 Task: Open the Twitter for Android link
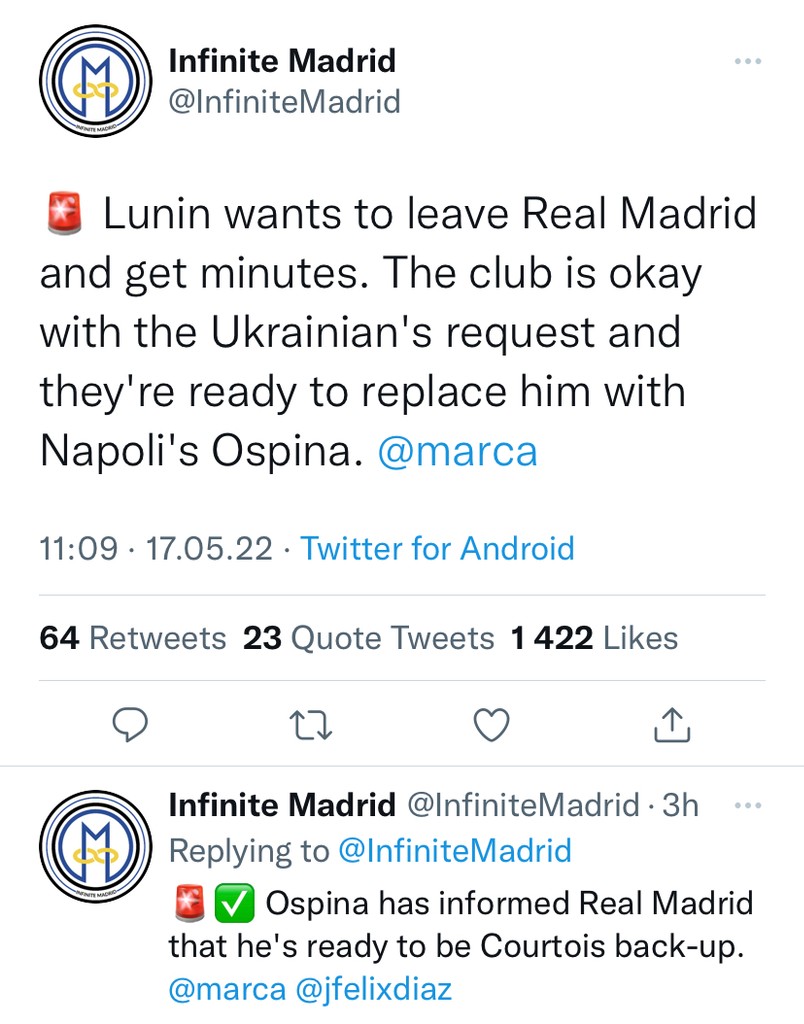(437, 548)
